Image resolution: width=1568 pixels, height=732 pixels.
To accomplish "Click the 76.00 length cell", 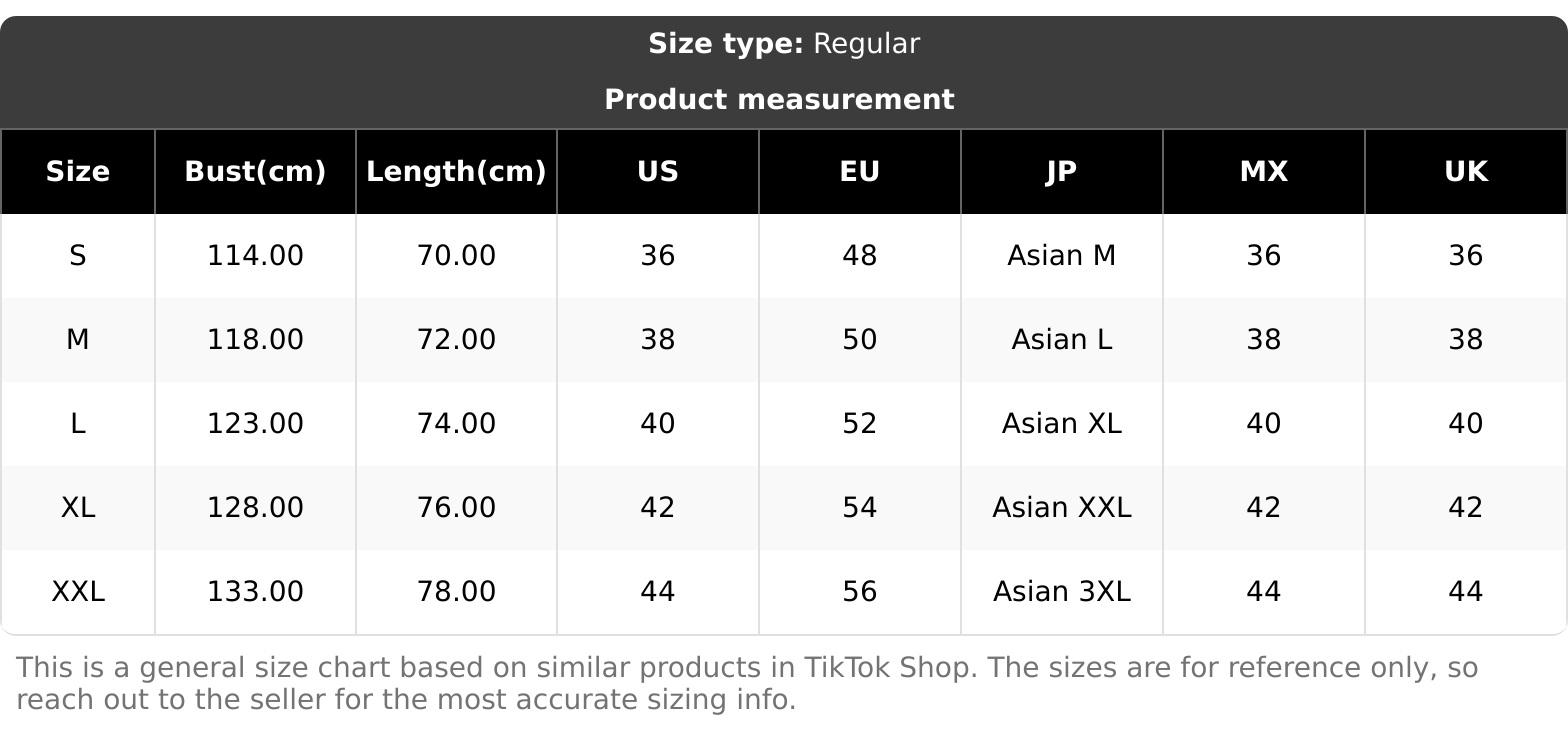I will pos(456,508).
